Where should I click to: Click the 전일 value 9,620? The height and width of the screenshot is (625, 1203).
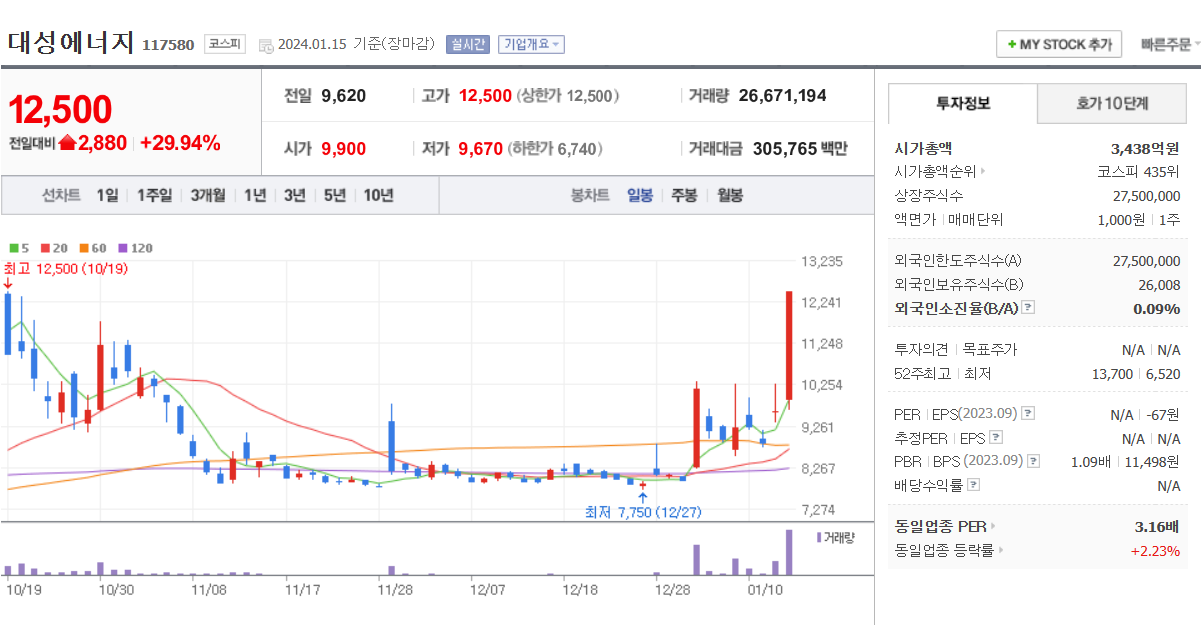tap(344, 96)
